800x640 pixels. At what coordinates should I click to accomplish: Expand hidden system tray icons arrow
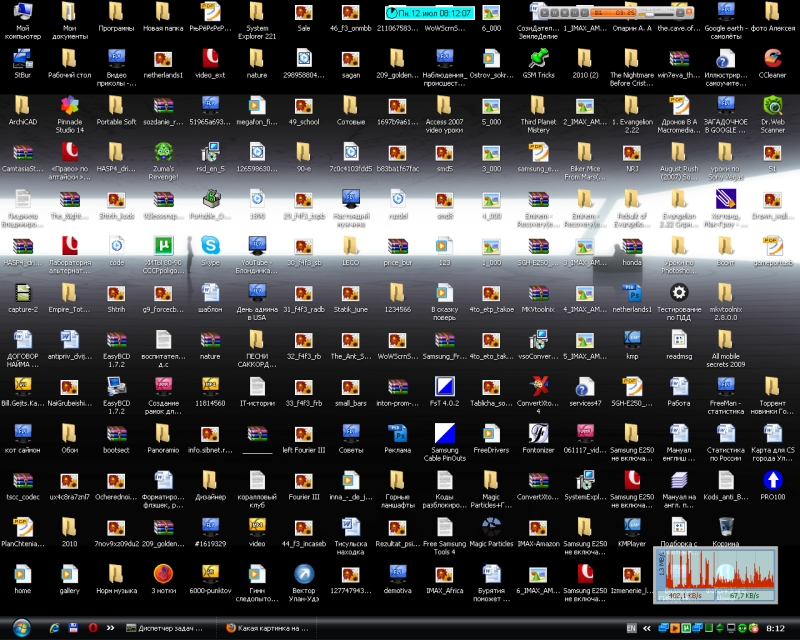point(645,628)
